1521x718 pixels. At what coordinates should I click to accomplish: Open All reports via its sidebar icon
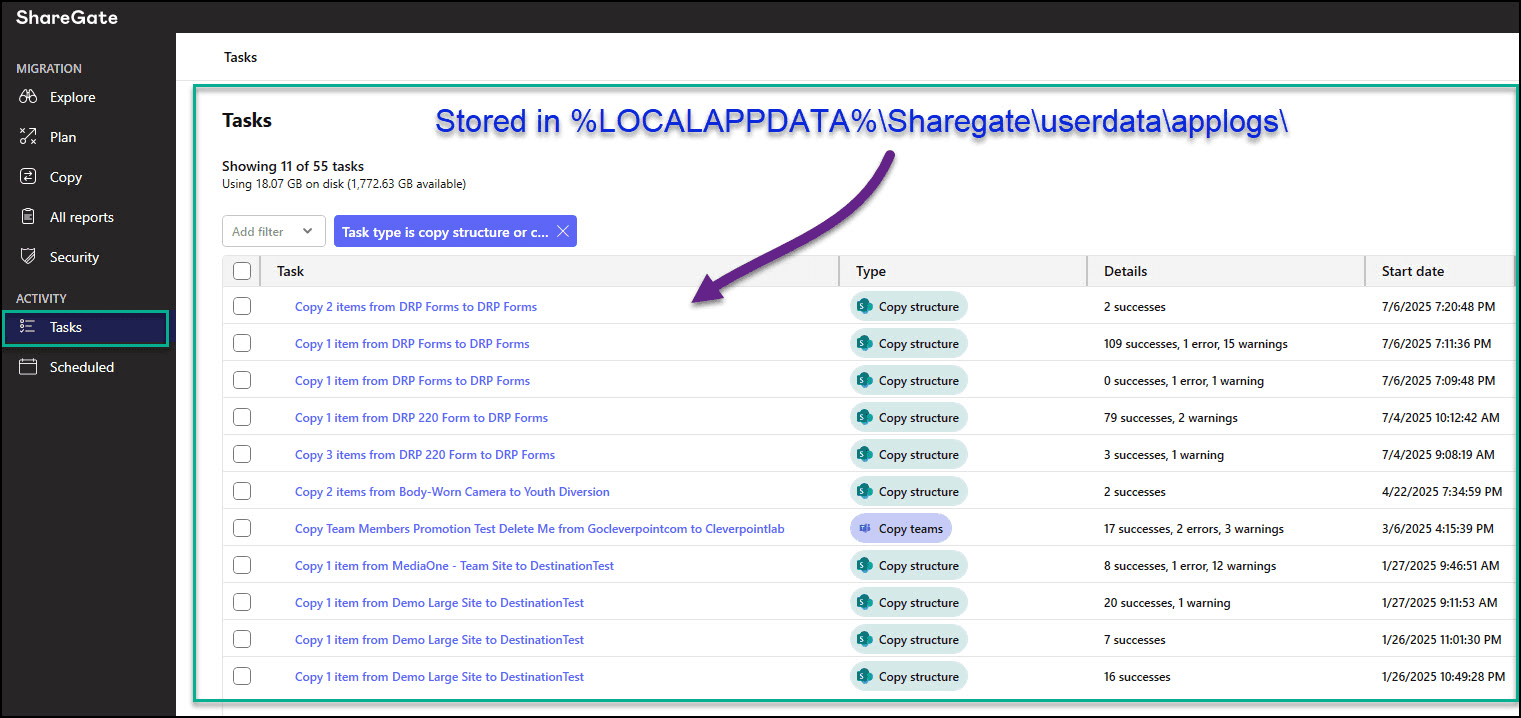29,217
